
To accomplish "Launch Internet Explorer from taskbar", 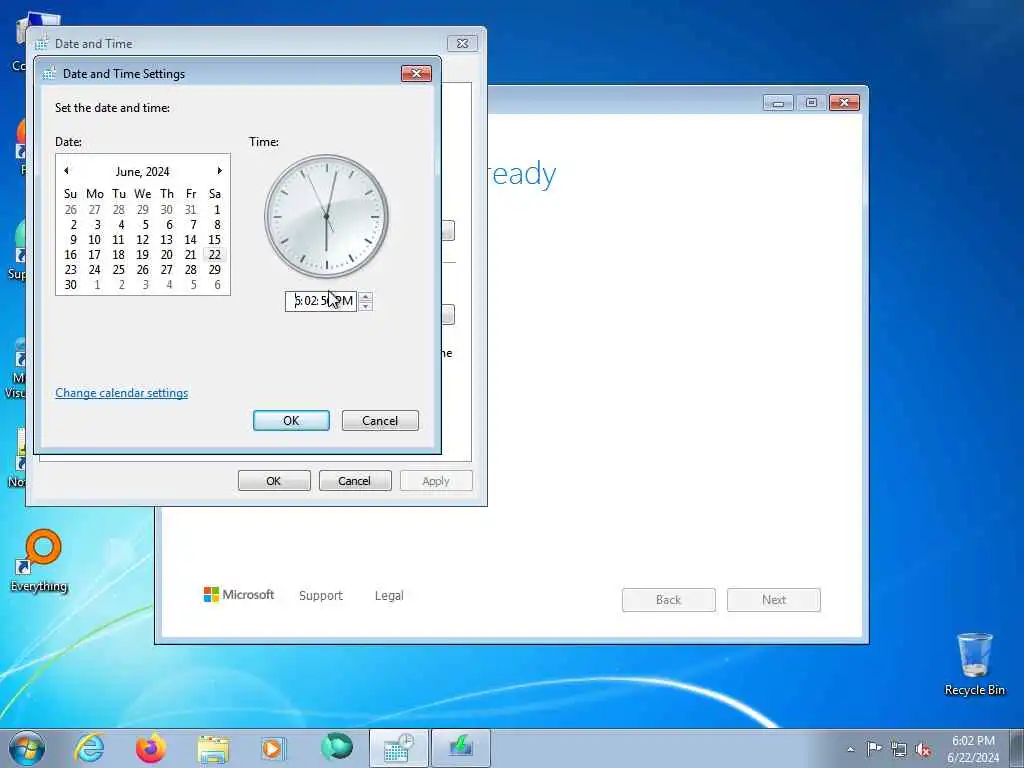I will 89,748.
